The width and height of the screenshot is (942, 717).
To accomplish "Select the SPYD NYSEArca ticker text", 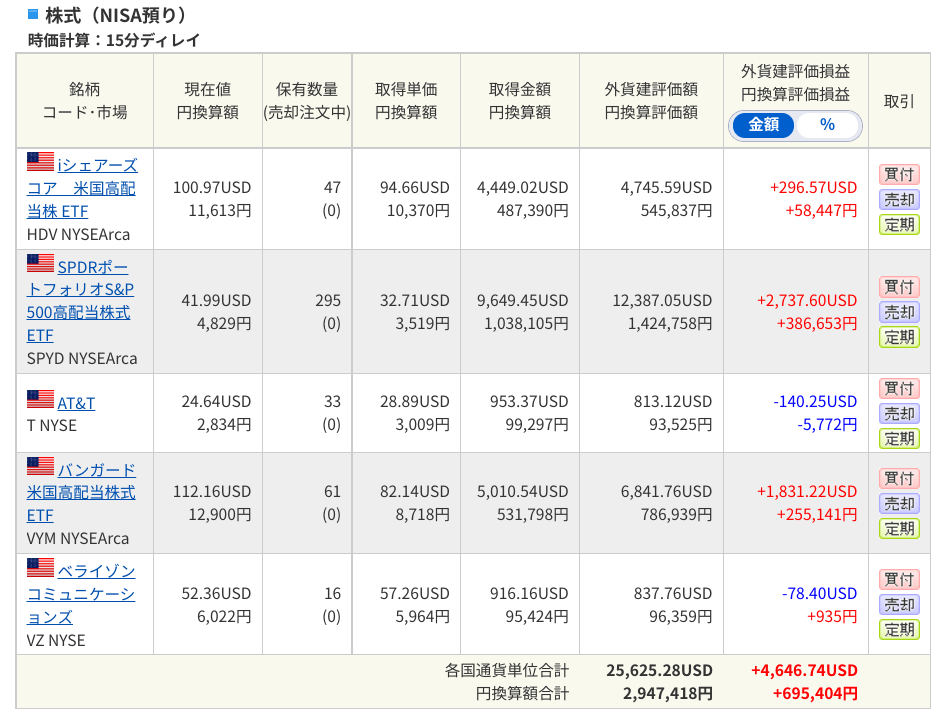I will click(82, 359).
